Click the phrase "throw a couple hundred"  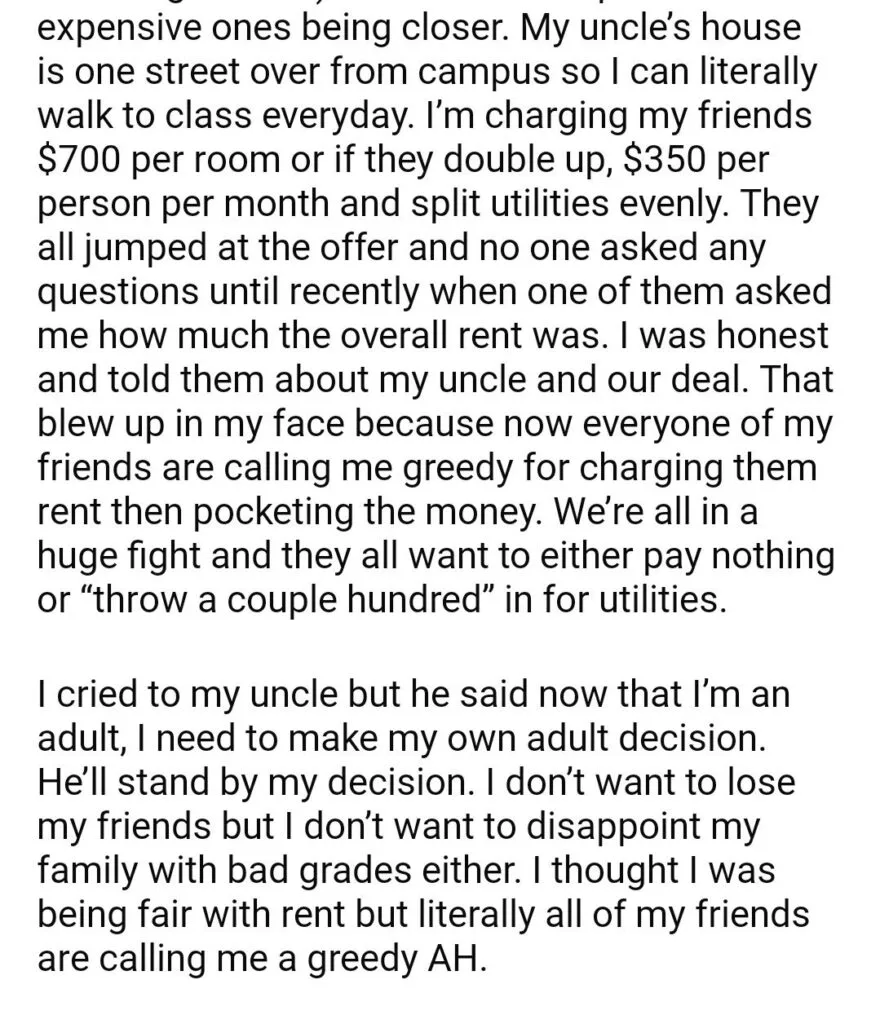pyautogui.click(x=288, y=600)
